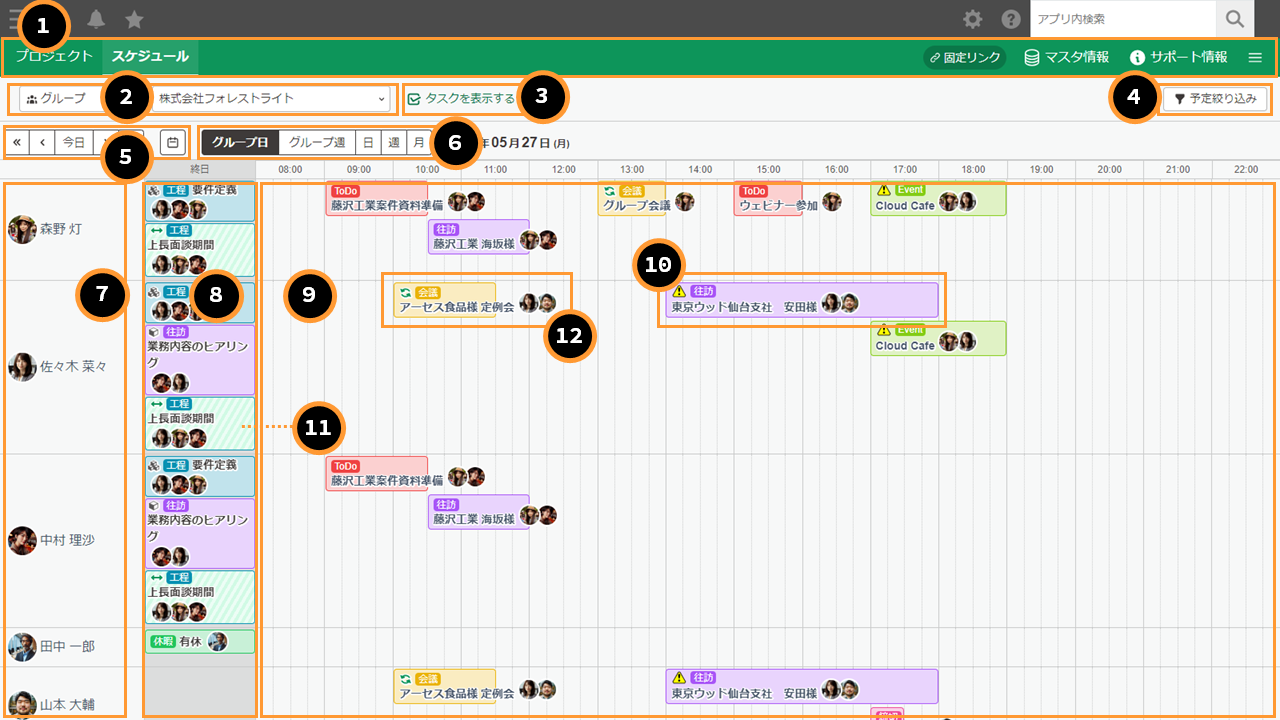Image resolution: width=1280 pixels, height=720 pixels.
Task: Click the 08:00 time header
Action: click(290, 170)
